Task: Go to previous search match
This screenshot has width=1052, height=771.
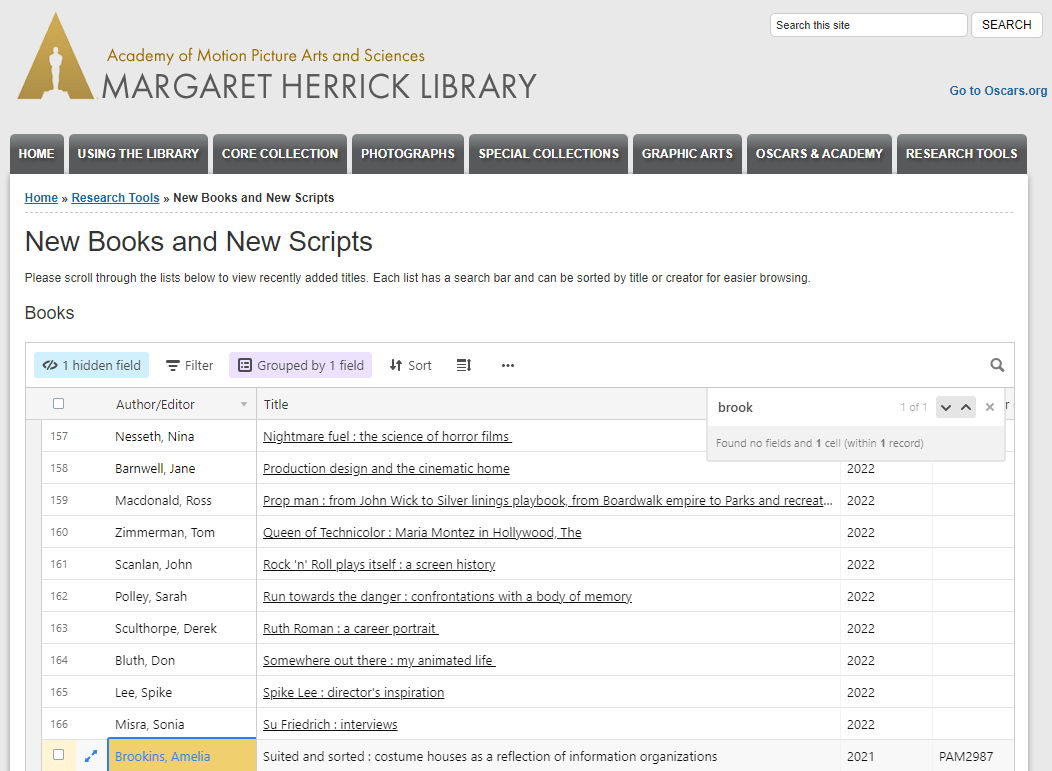Action: coord(966,407)
